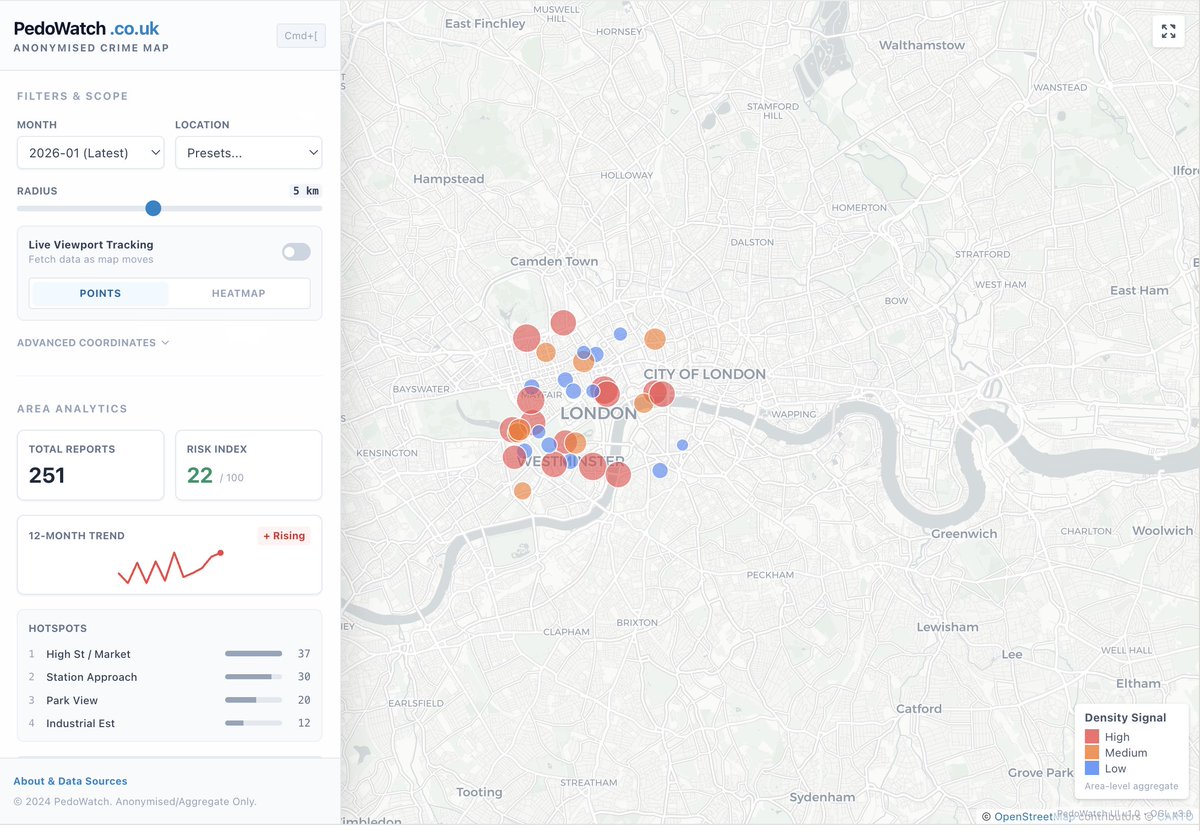This screenshot has height=831, width=1200.
Task: Click the Risk Index value 22
Action: click(x=200, y=476)
